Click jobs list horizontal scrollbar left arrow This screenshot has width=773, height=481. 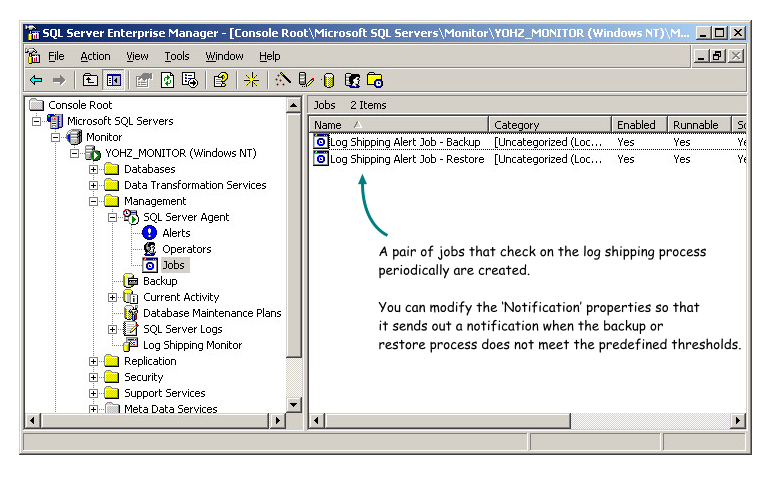coord(316,420)
